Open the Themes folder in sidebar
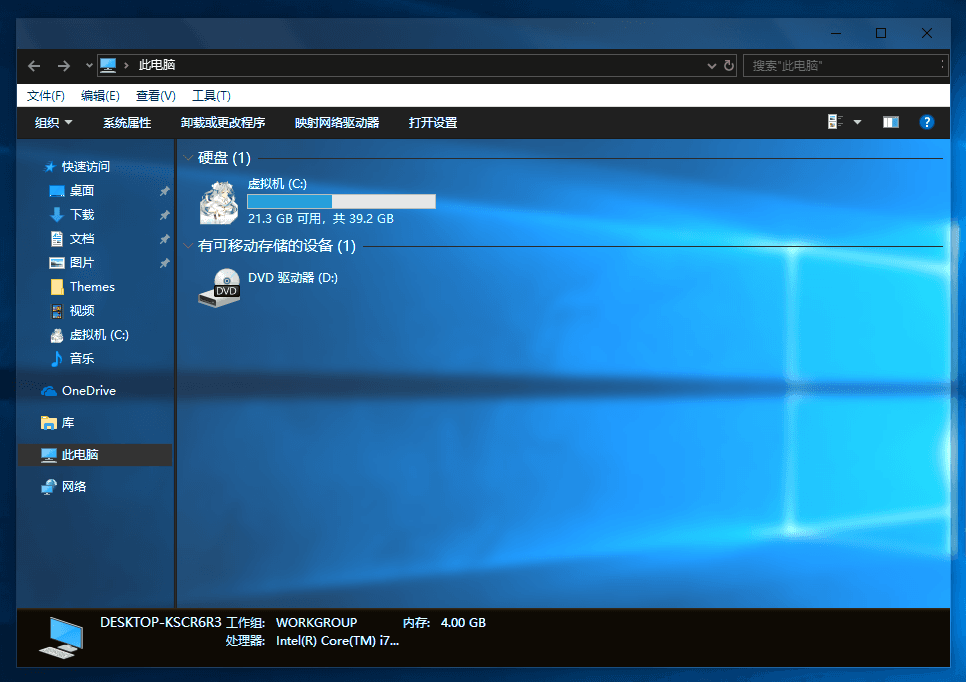966x682 pixels. click(x=92, y=286)
